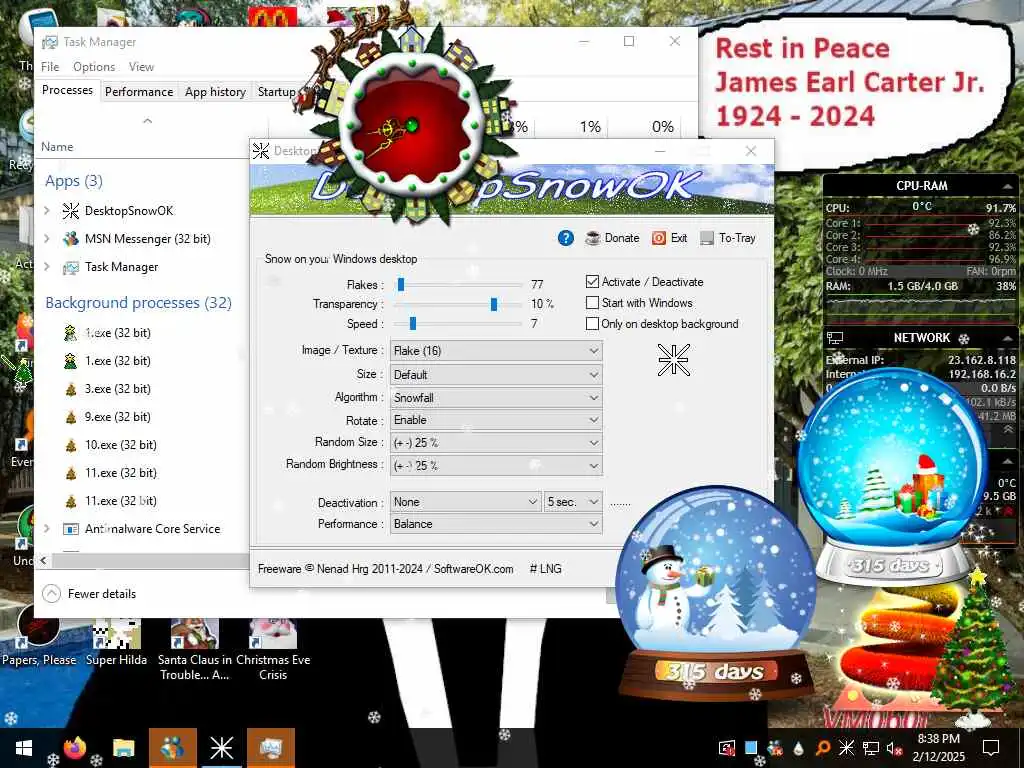Click the DesktopSnowOK snowflake icon in Task Manager list
The height and width of the screenshot is (768, 1024).
tap(71, 211)
